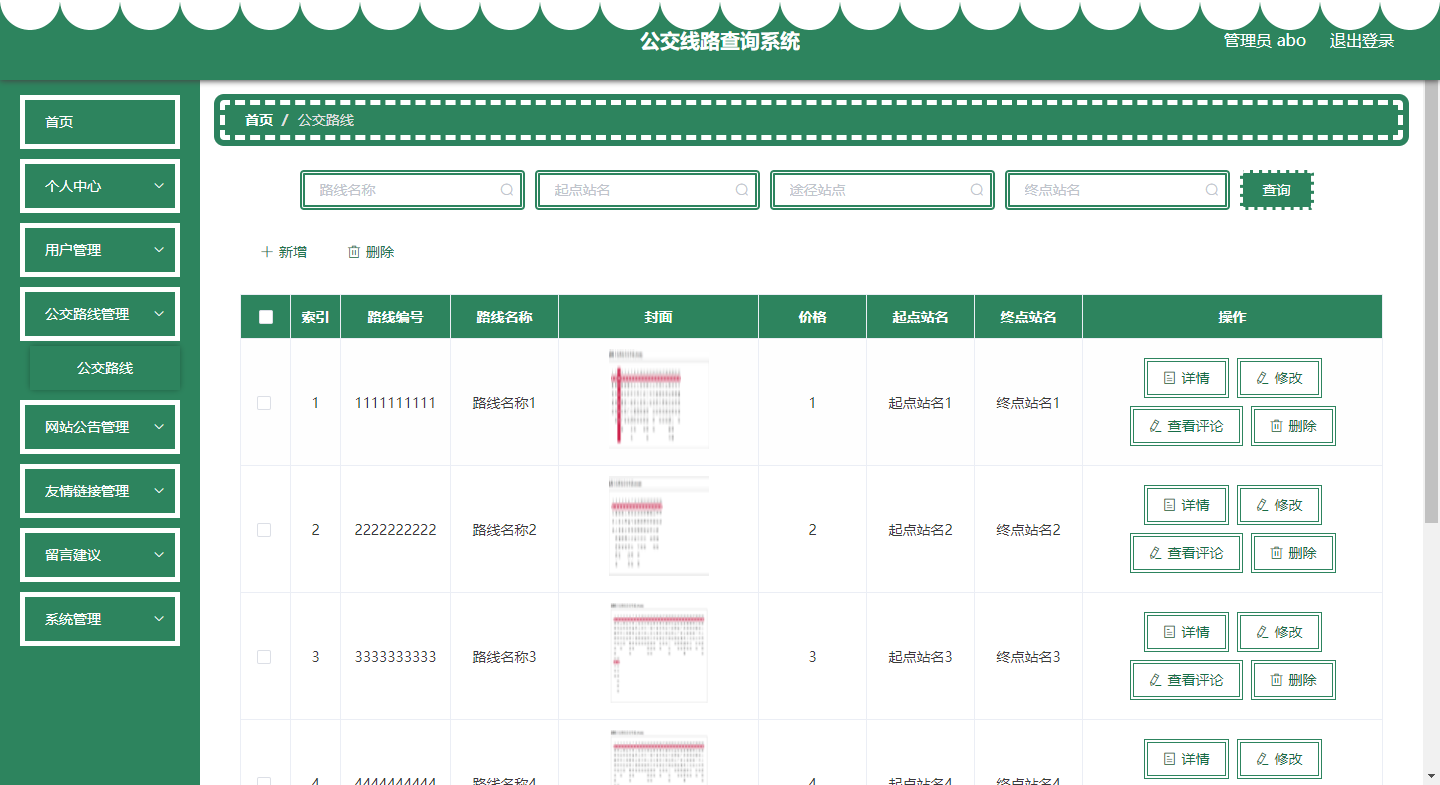The width and height of the screenshot is (1440, 785).
Task: Open 详情 for 路线名称2 row
Action: (x=1186, y=505)
